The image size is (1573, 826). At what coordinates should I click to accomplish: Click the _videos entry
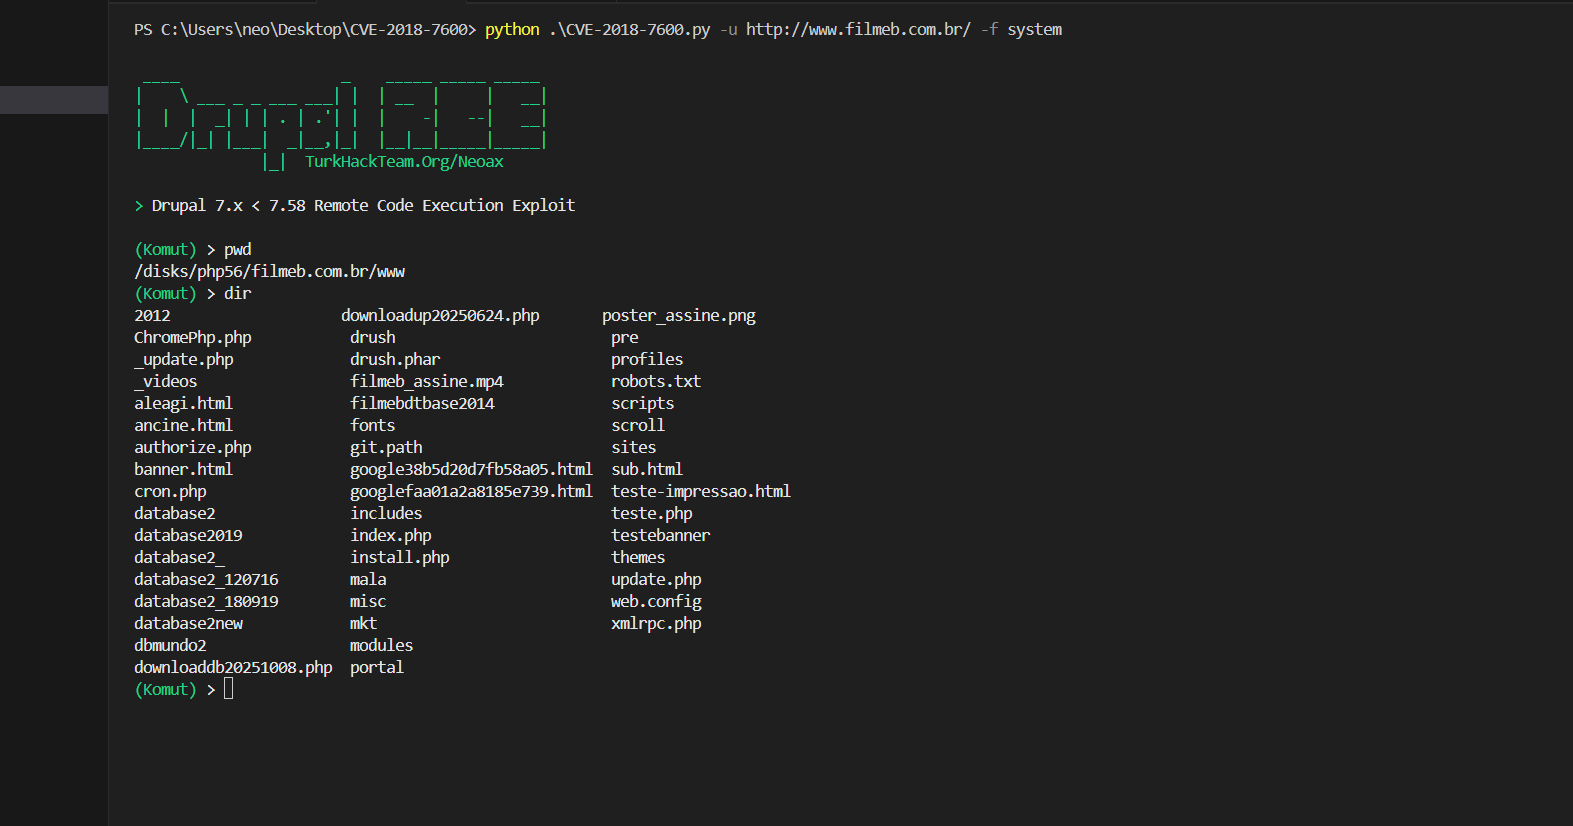pyautogui.click(x=166, y=382)
